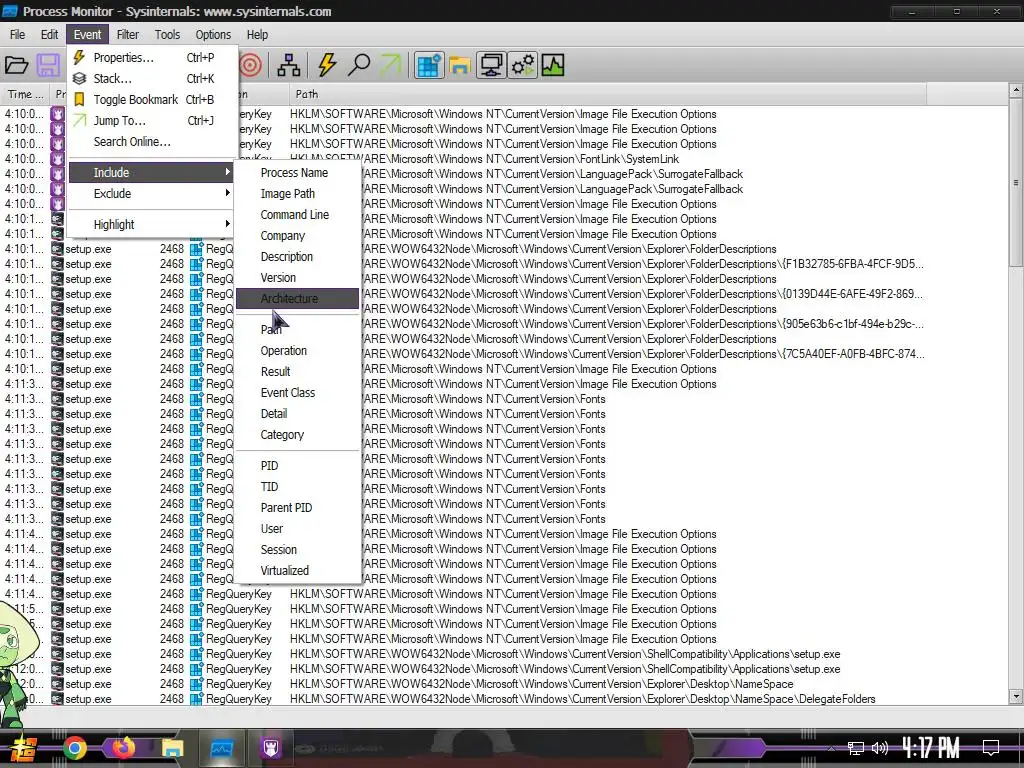The width and height of the screenshot is (1024, 768).
Task: Click the lightning Event Properties toolbar icon
Action: (x=327, y=65)
